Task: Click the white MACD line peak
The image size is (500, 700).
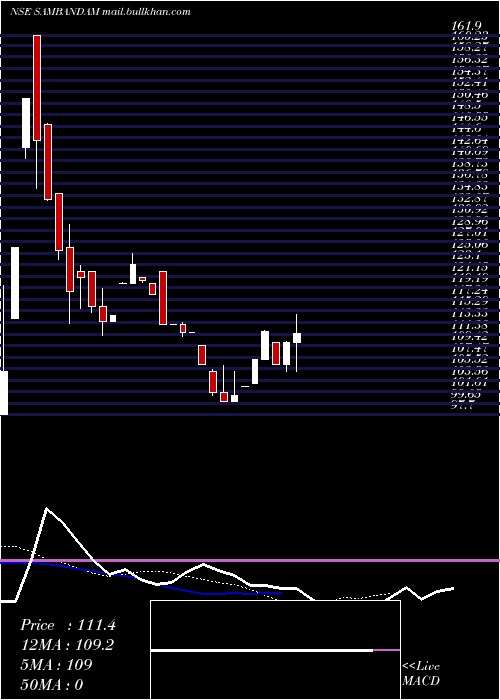Action: tap(46, 508)
